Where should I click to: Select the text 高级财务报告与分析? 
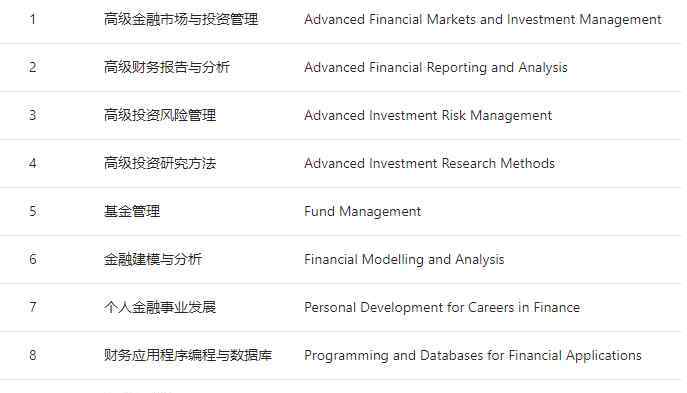point(167,67)
